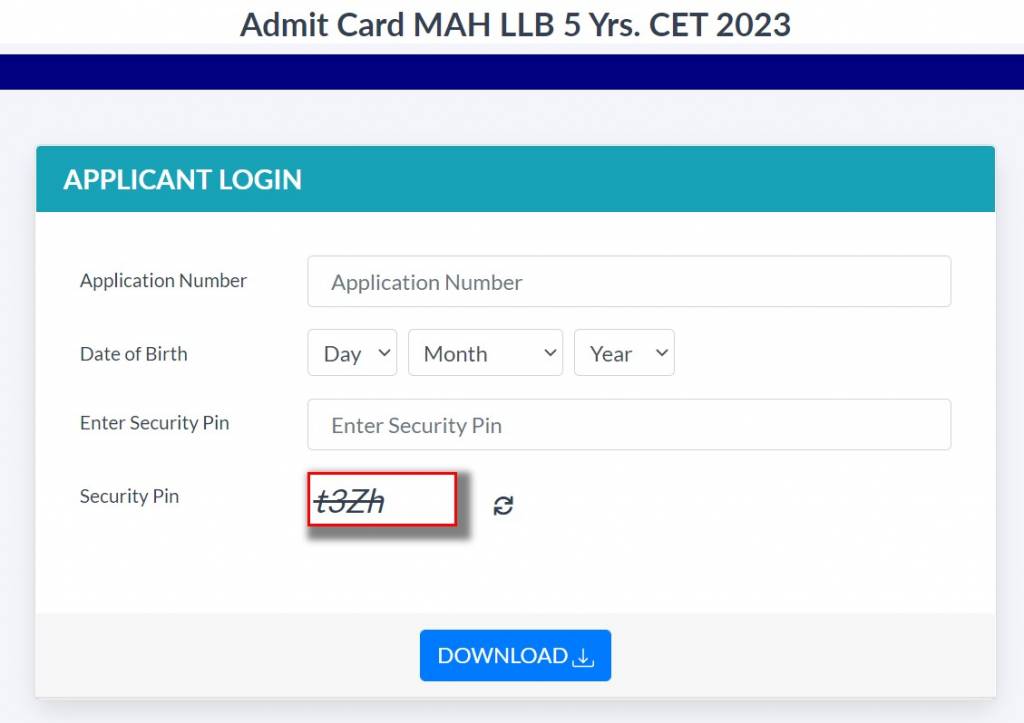Click the Application Number label
1024x723 pixels.
coord(163,281)
